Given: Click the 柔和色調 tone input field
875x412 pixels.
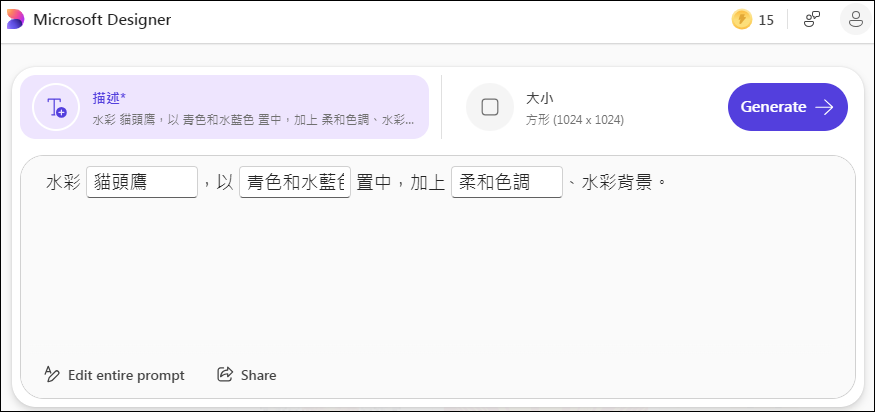Looking at the screenshot, I should (x=507, y=182).
